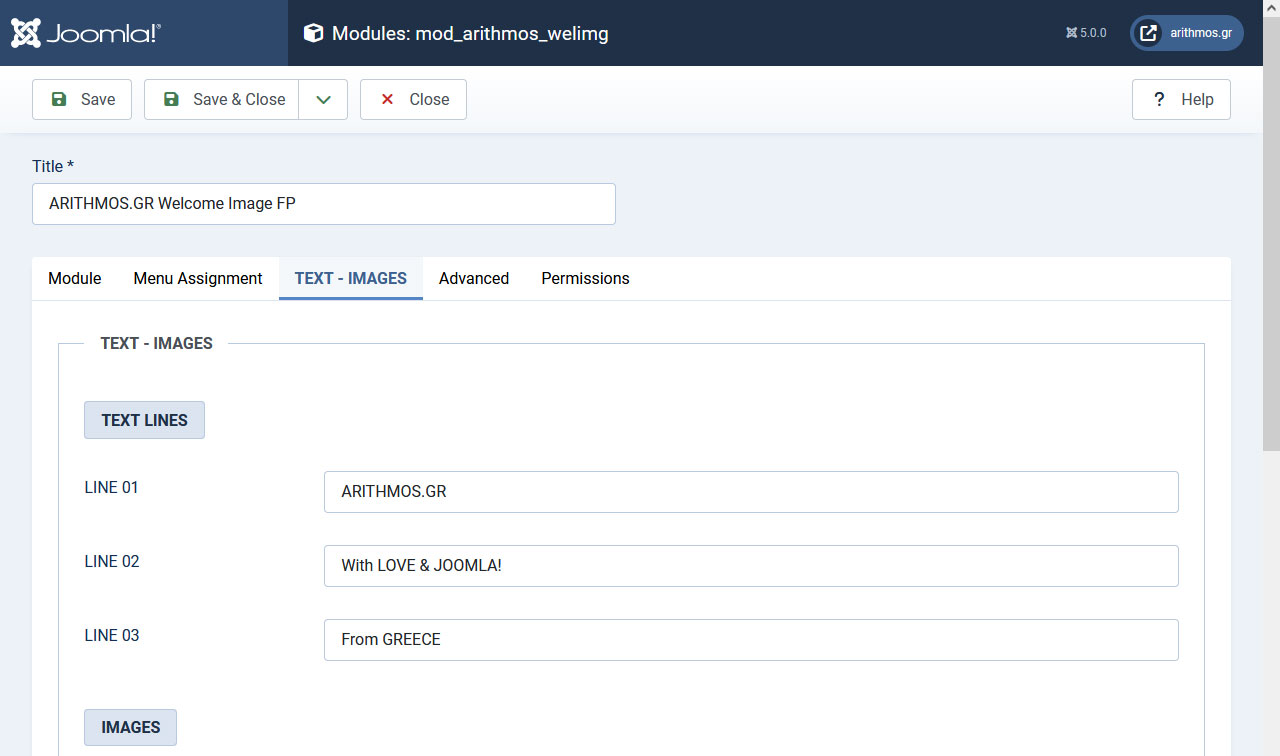This screenshot has width=1280, height=756.
Task: Click the scrollbar up arrow
Action: 1271,8
